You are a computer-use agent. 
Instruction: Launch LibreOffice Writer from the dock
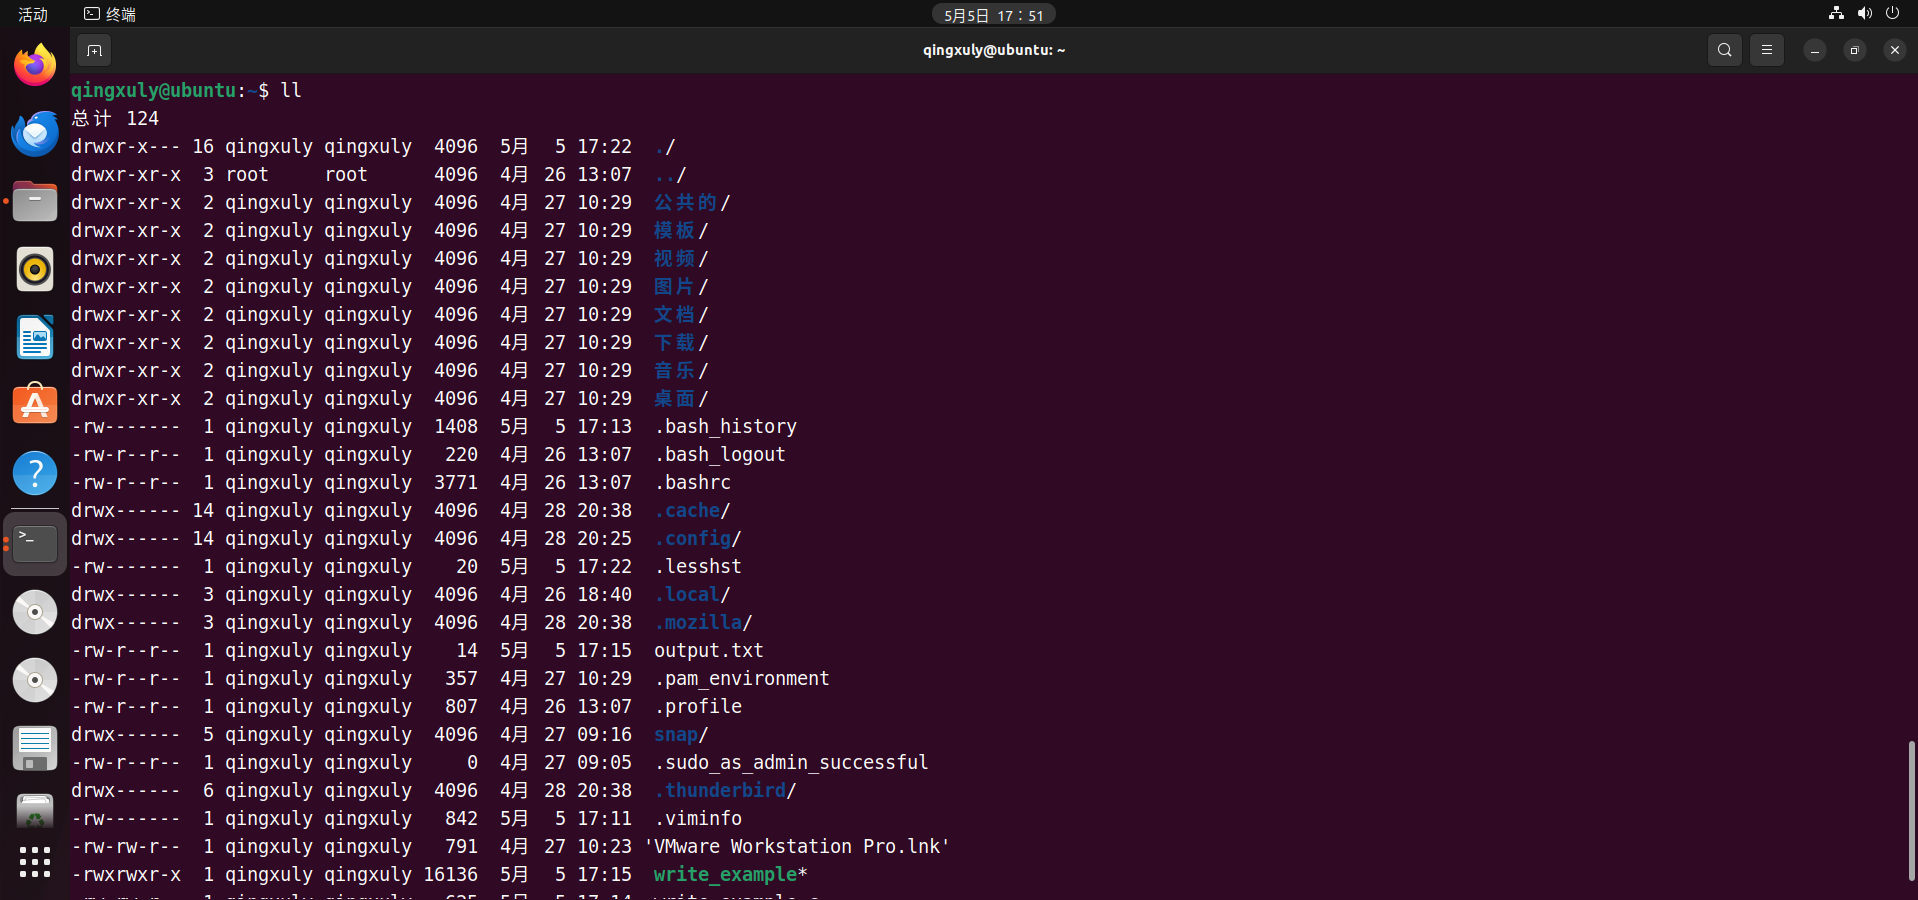tap(35, 337)
